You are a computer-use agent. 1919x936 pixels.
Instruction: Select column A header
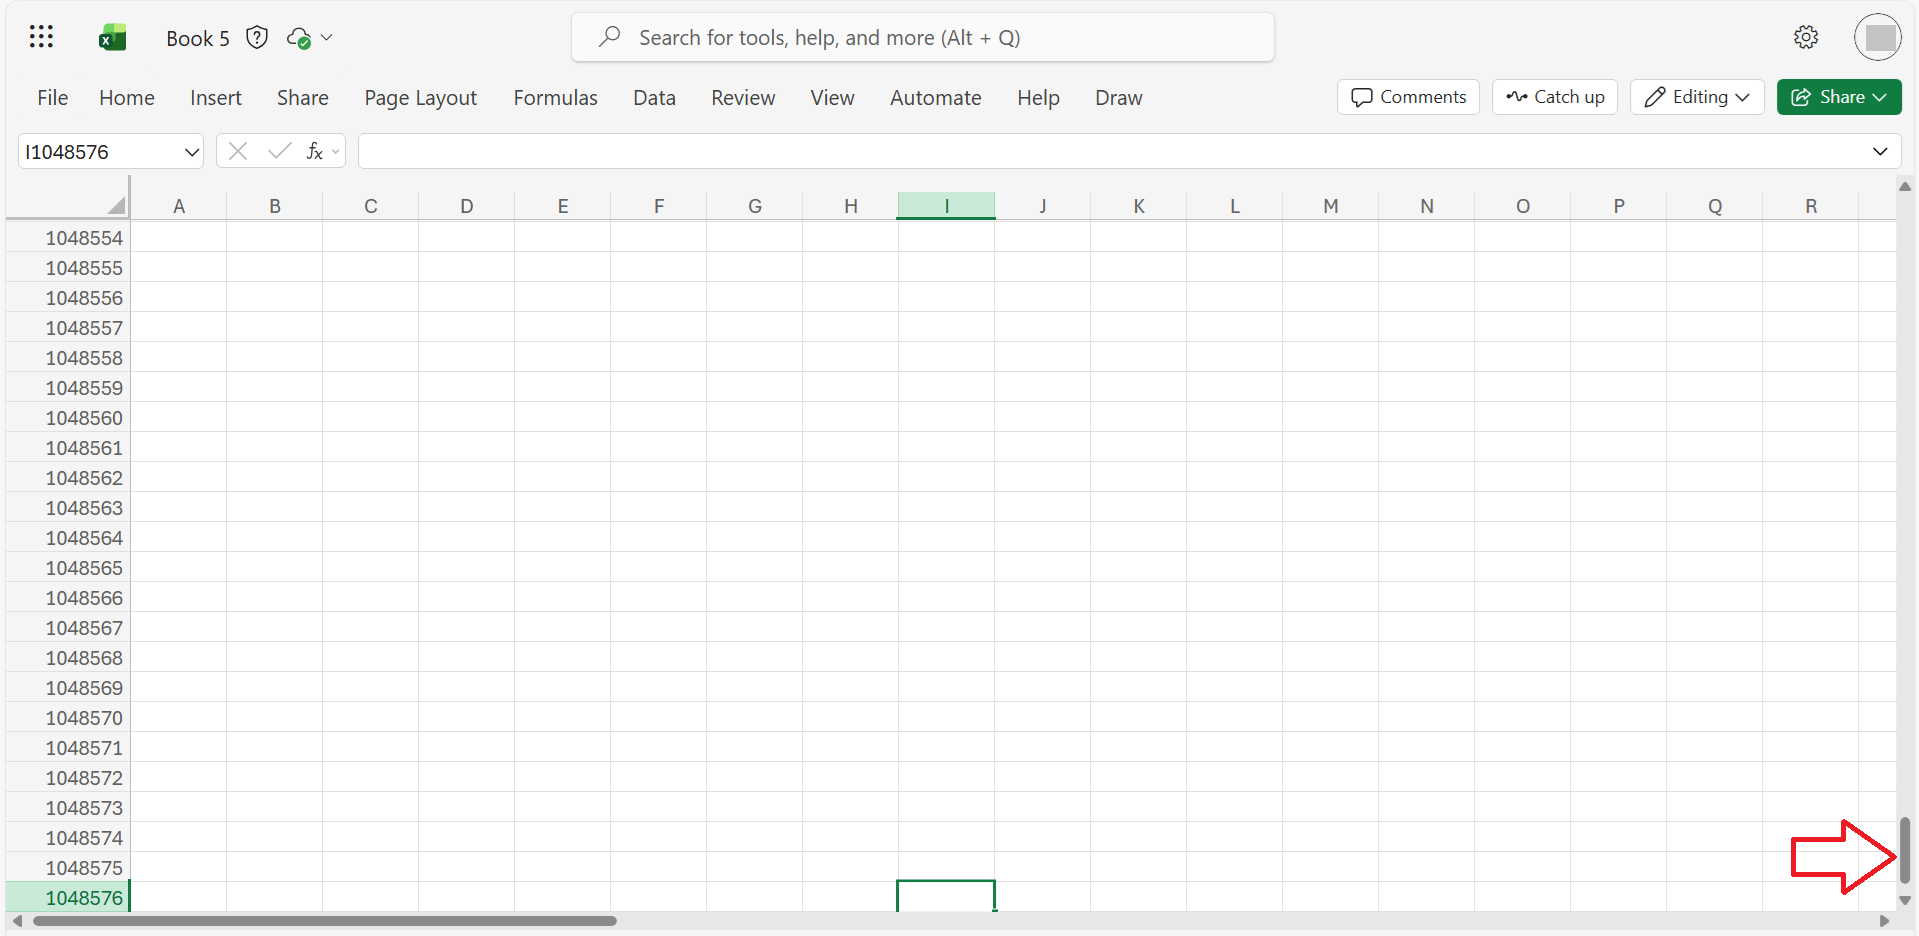tap(179, 206)
